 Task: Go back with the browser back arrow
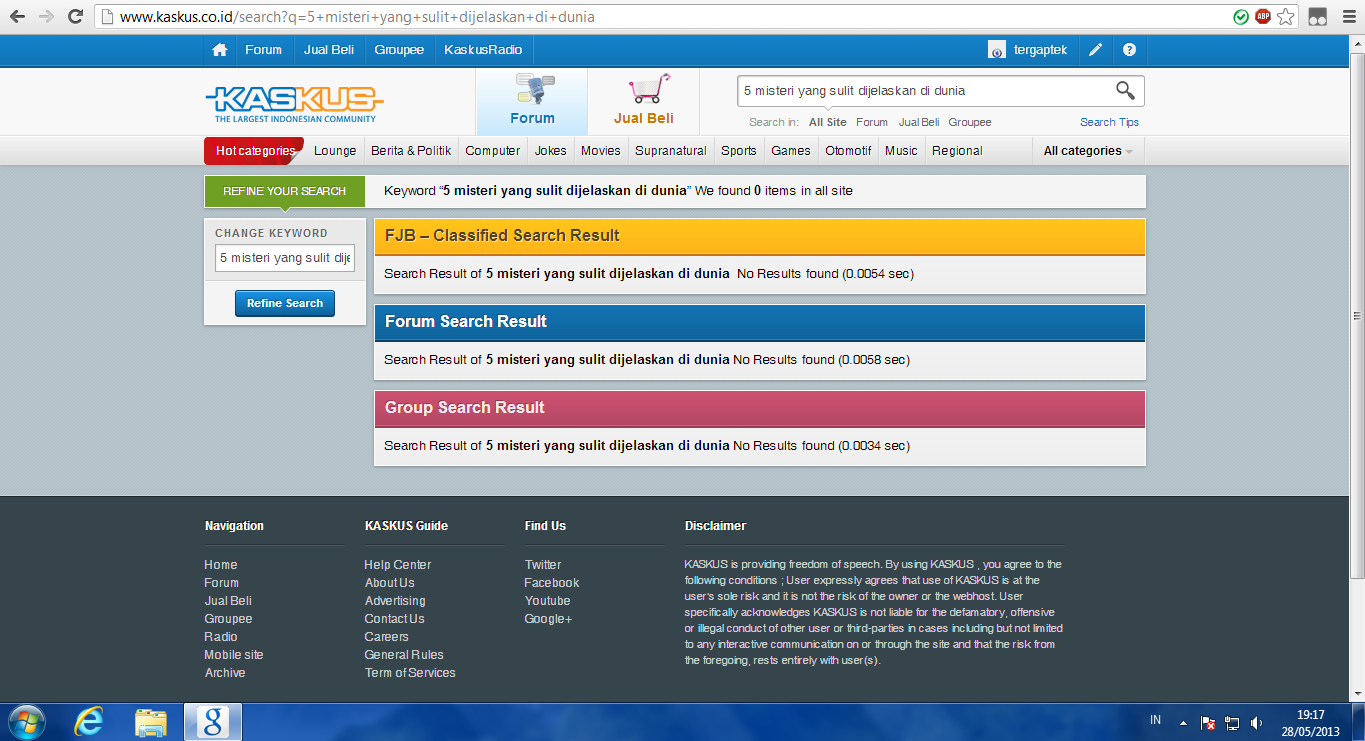click(x=17, y=17)
